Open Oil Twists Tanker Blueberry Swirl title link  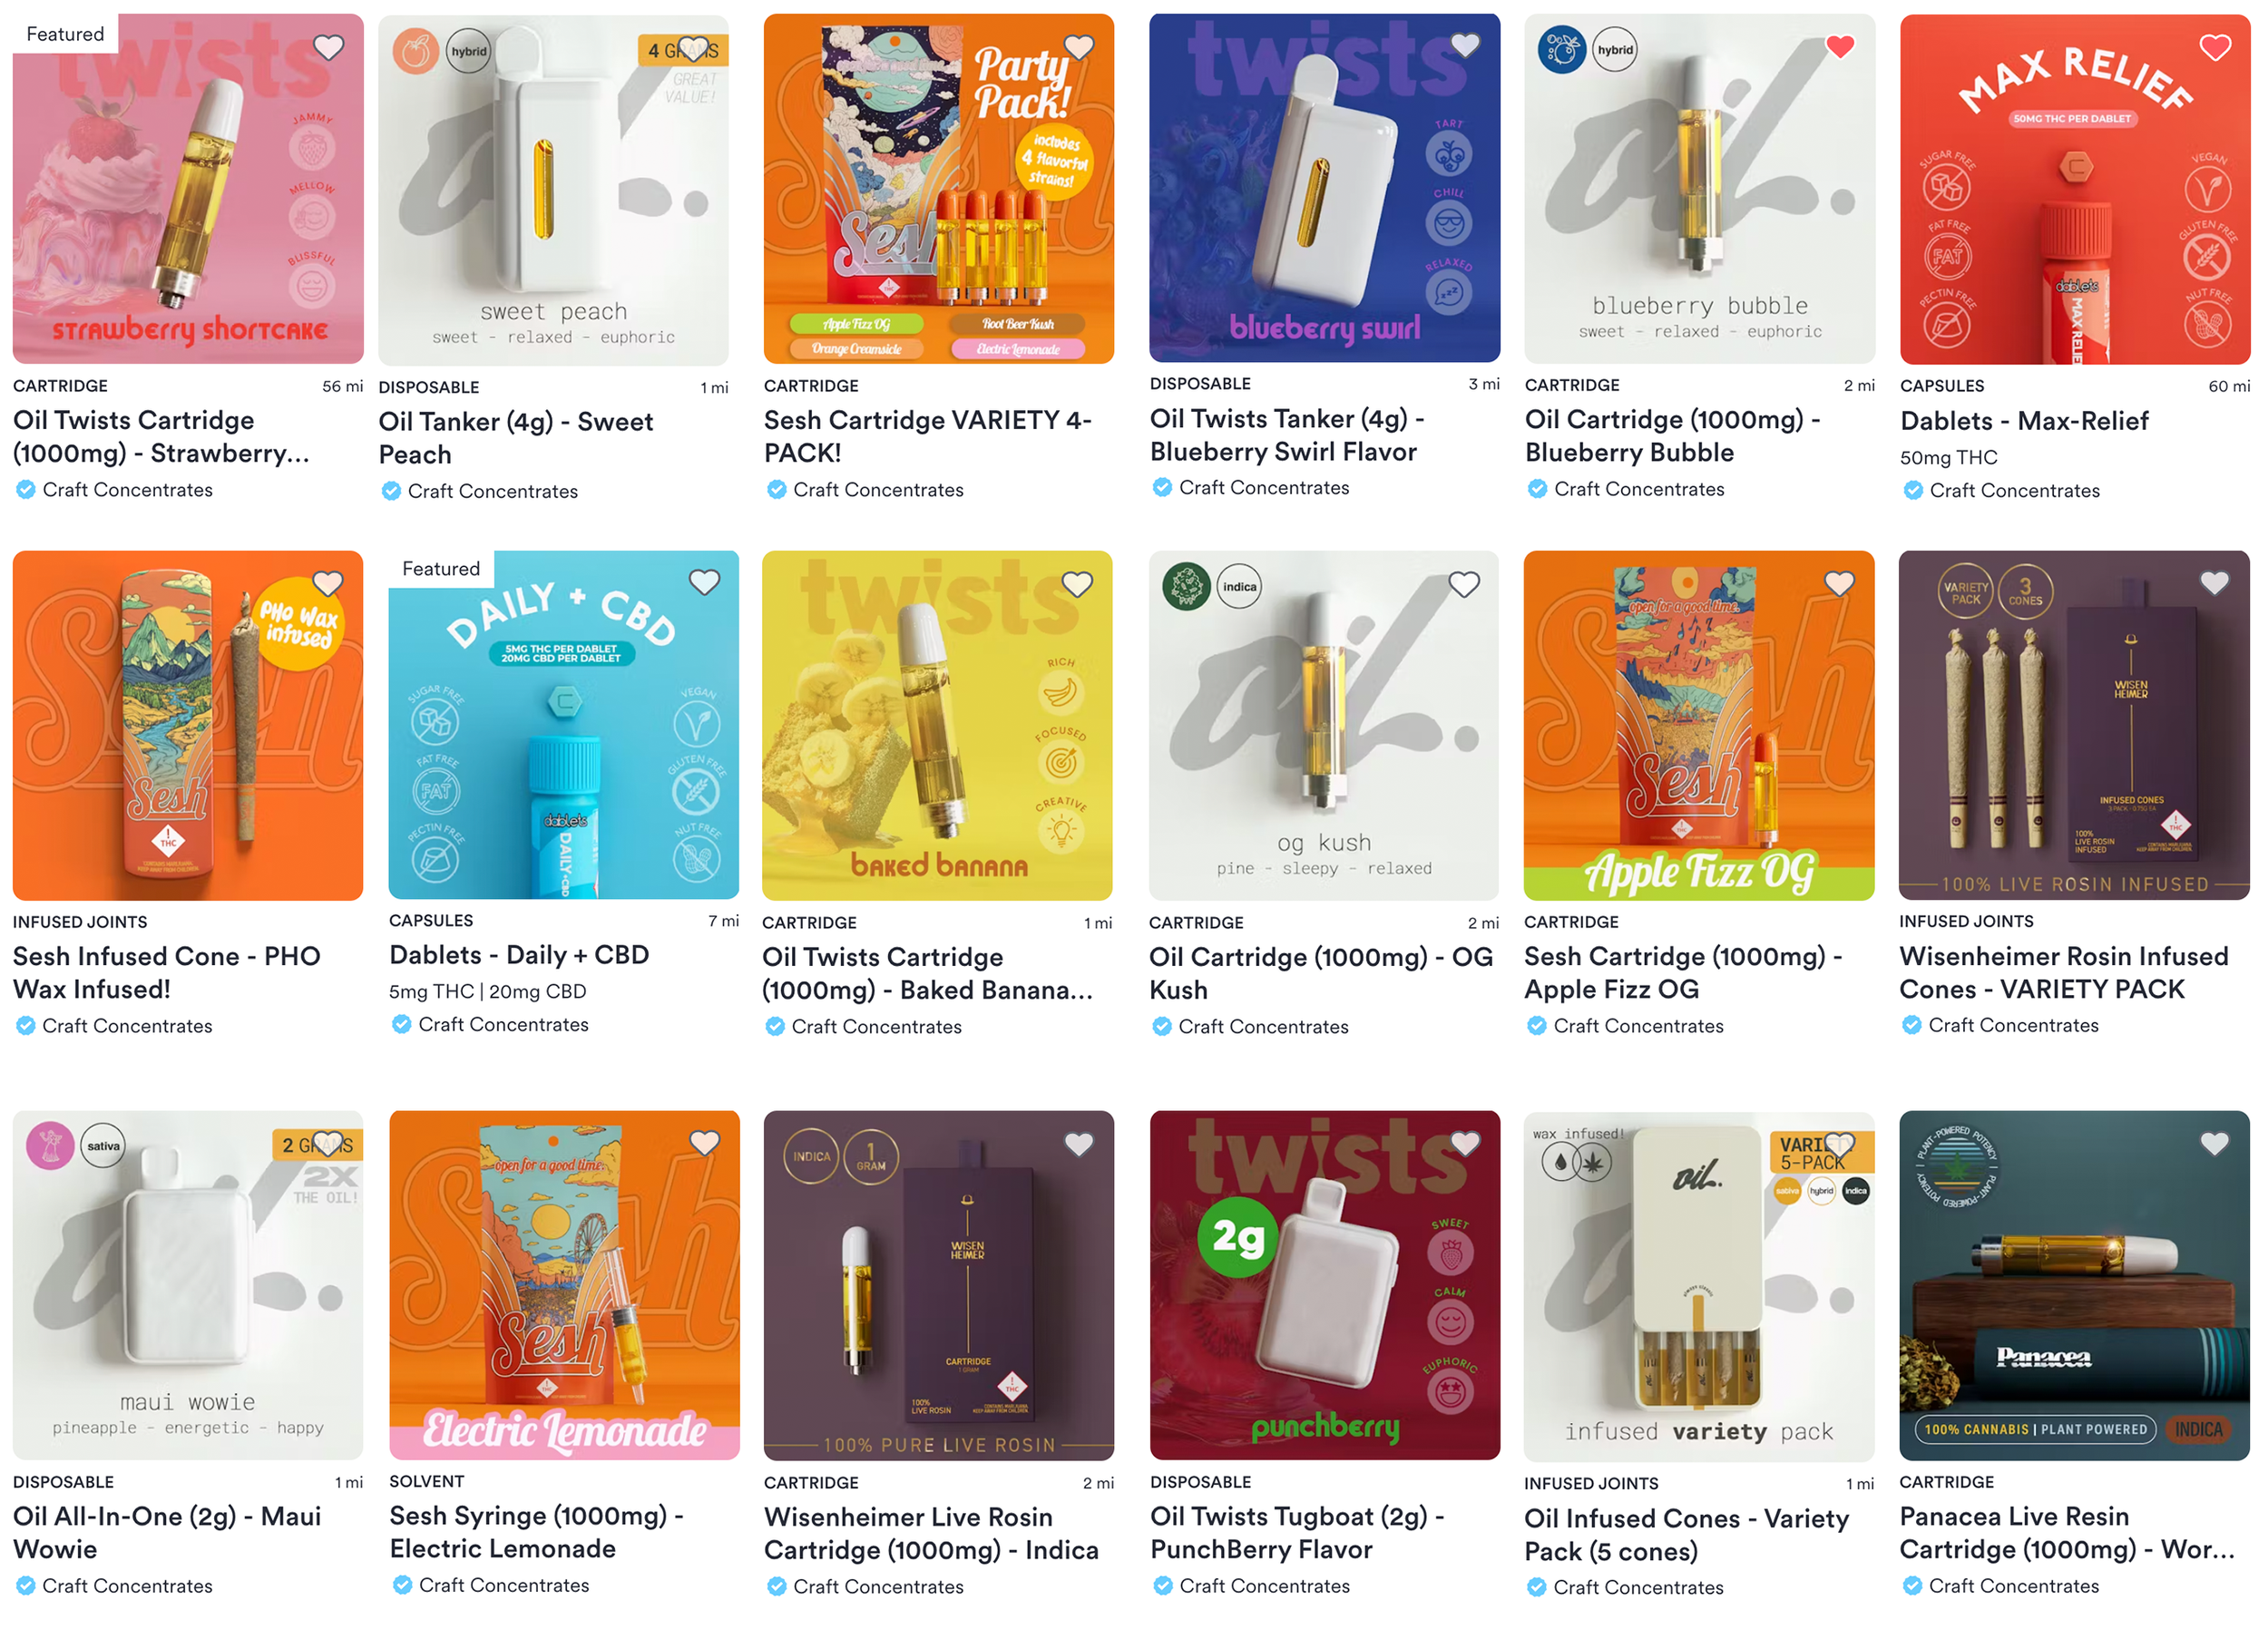tap(1287, 435)
